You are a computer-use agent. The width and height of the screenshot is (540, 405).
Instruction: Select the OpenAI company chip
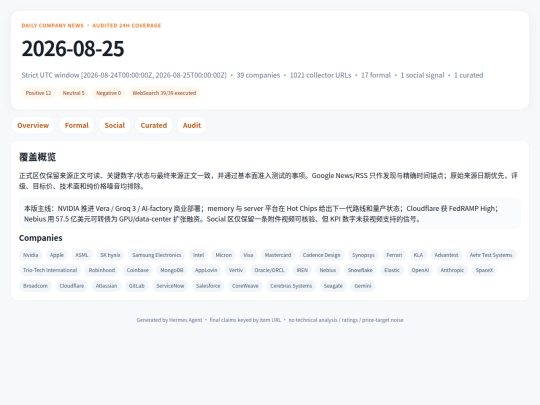click(x=420, y=270)
